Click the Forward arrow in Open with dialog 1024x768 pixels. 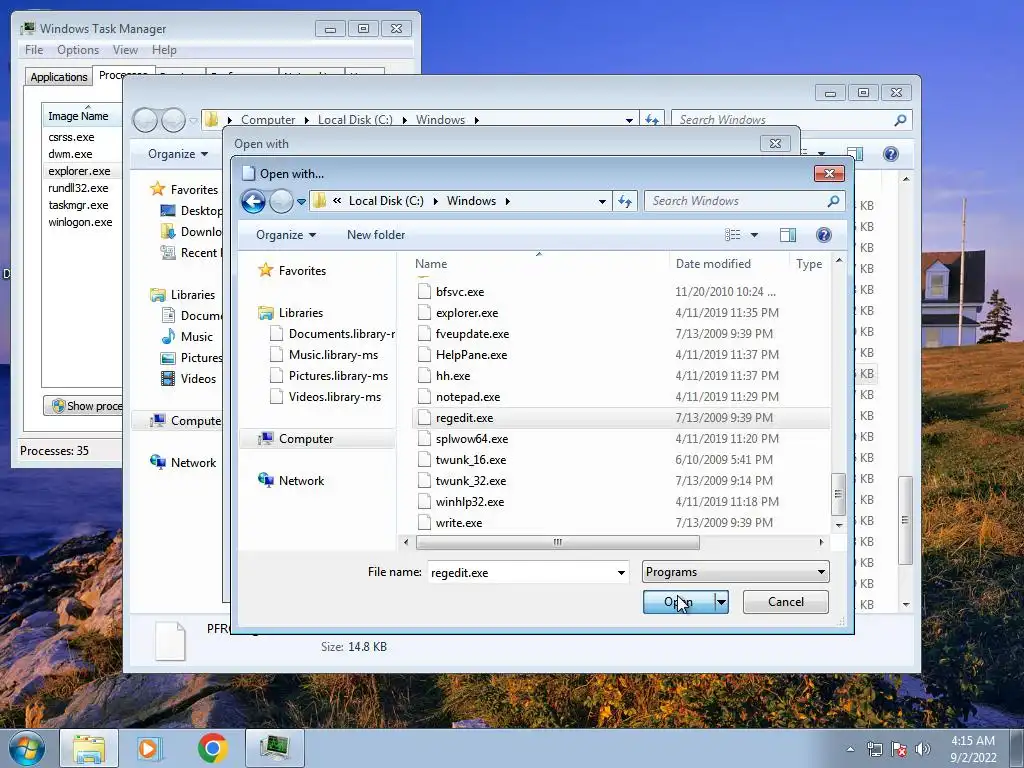point(281,201)
